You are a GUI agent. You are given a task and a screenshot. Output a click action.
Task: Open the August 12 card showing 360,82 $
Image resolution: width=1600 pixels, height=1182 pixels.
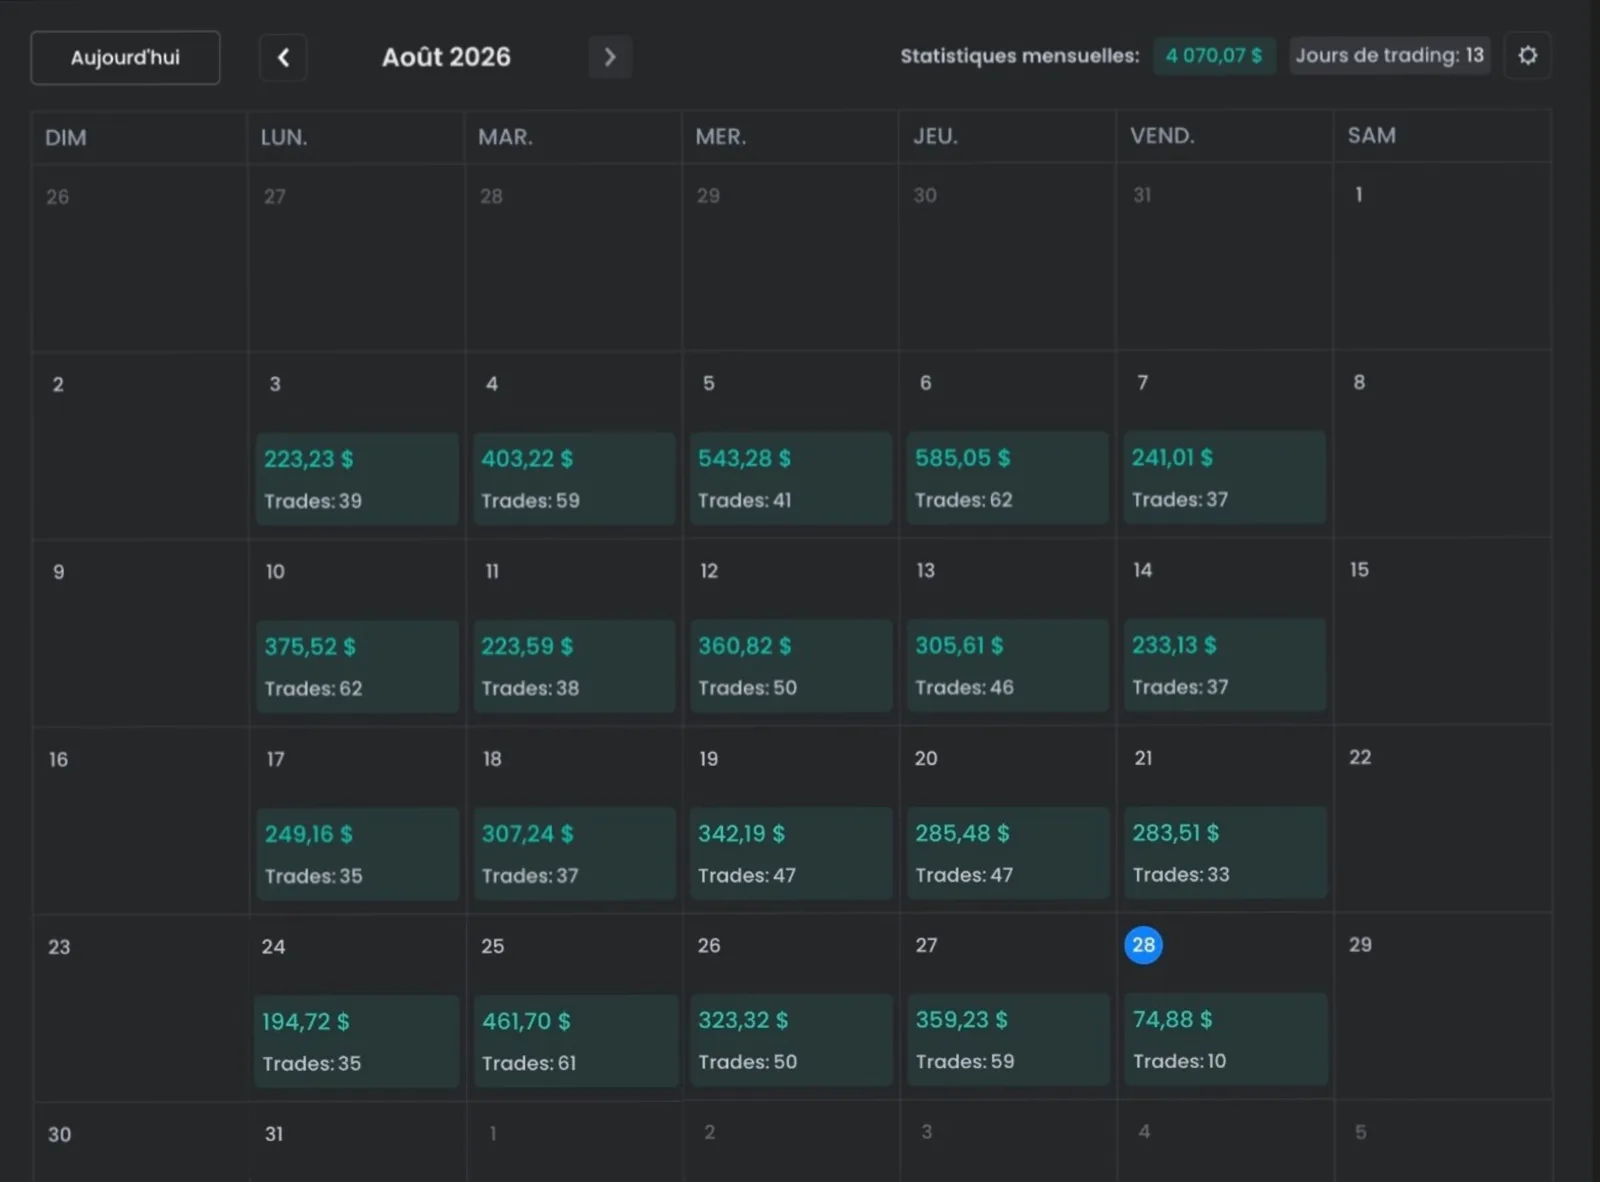point(790,666)
